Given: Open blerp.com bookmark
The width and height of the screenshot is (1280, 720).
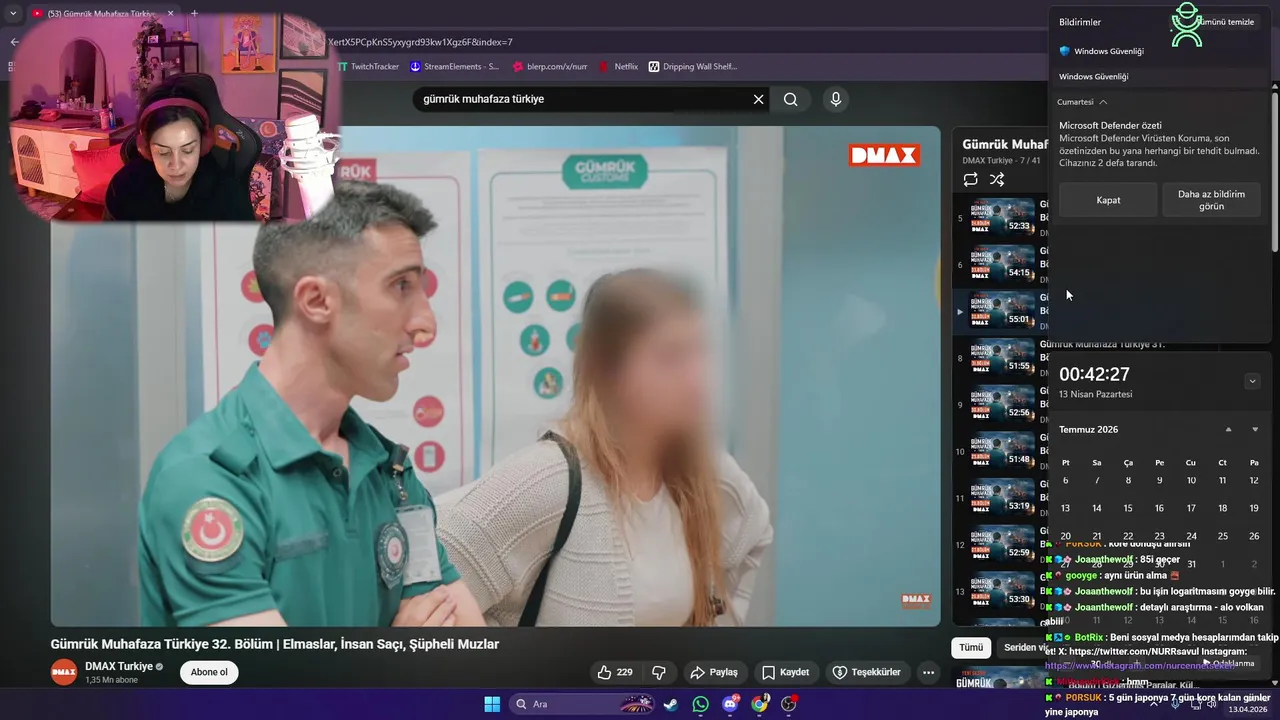Looking at the screenshot, I should coord(549,66).
